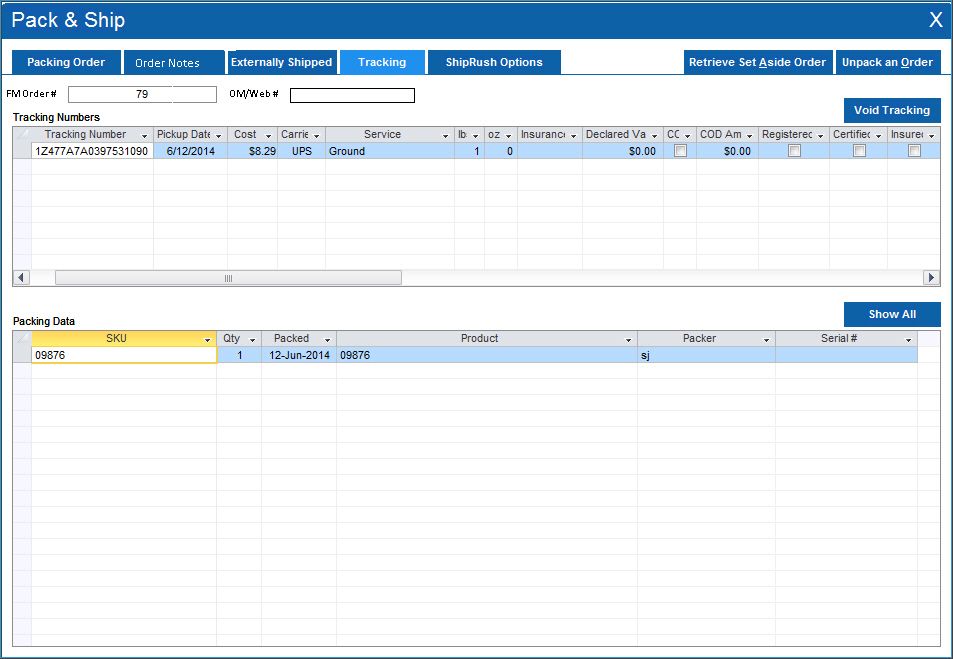Open Service column filter arrow
Image resolution: width=953 pixels, height=659 pixels.
pyautogui.click(x=445, y=135)
